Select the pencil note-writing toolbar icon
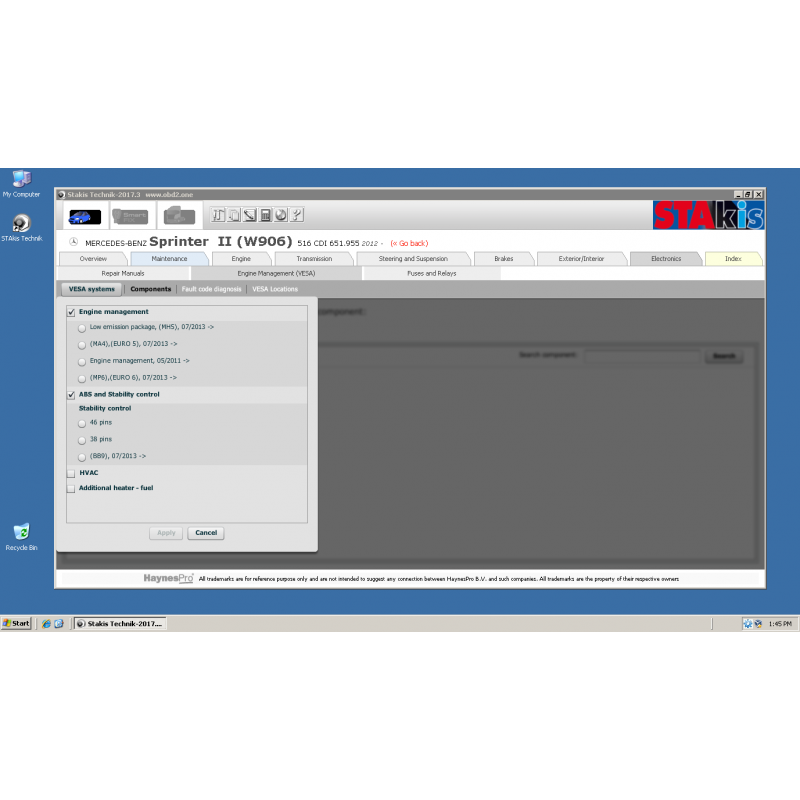 coord(248,215)
